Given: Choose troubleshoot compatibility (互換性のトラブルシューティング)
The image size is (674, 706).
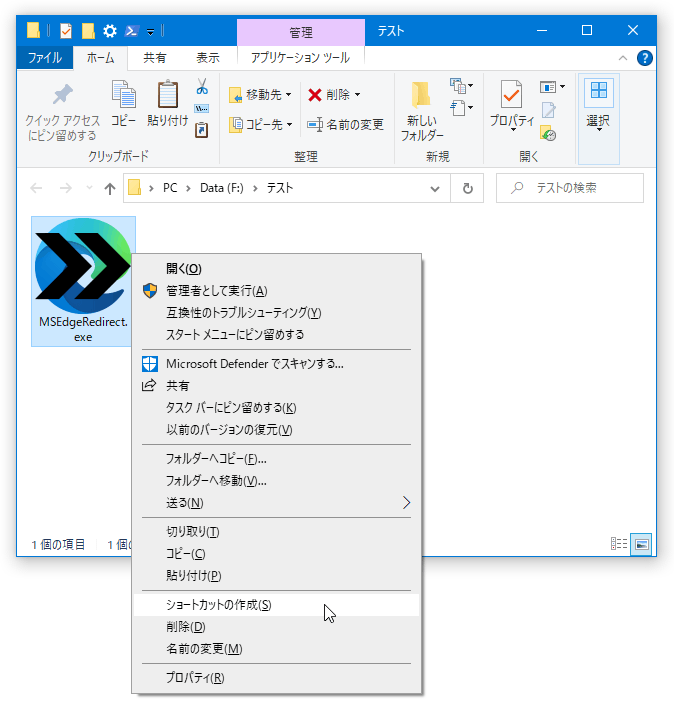Looking at the screenshot, I should [276, 313].
